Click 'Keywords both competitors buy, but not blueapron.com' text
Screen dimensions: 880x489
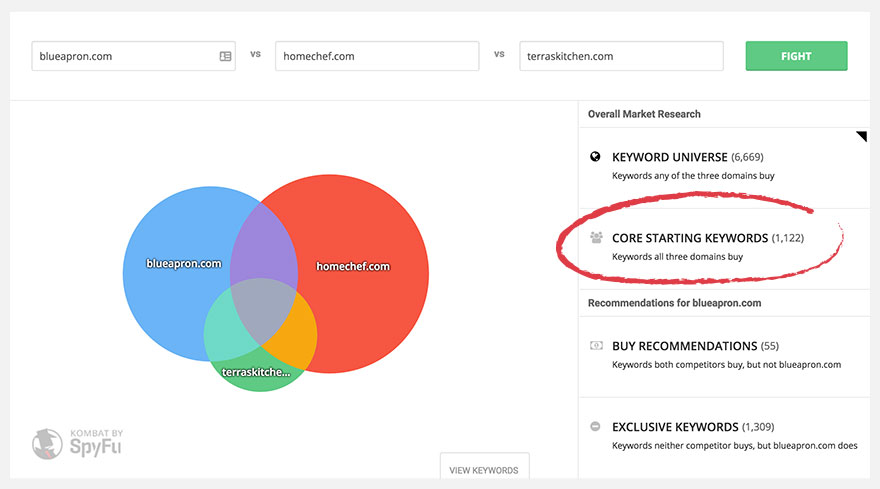(726, 364)
